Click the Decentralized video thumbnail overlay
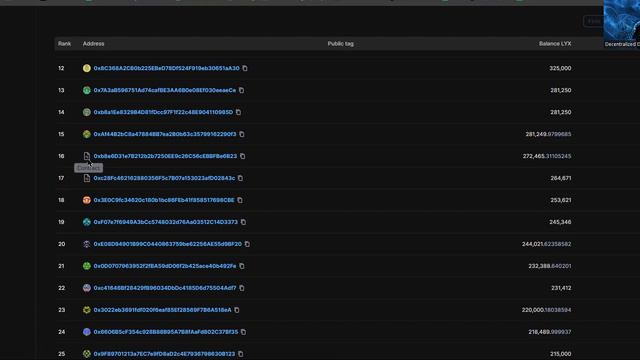Viewport: 640px width, 360px height. click(x=622, y=24)
